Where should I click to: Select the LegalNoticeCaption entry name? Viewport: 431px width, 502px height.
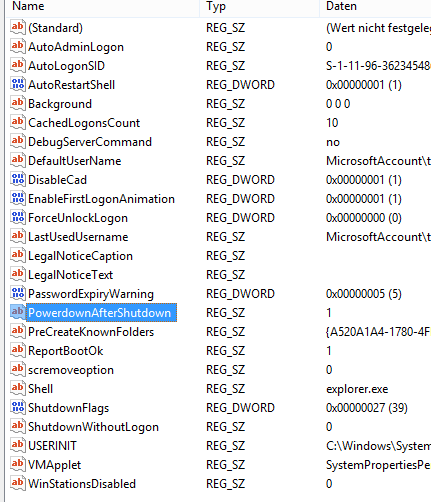[80, 256]
